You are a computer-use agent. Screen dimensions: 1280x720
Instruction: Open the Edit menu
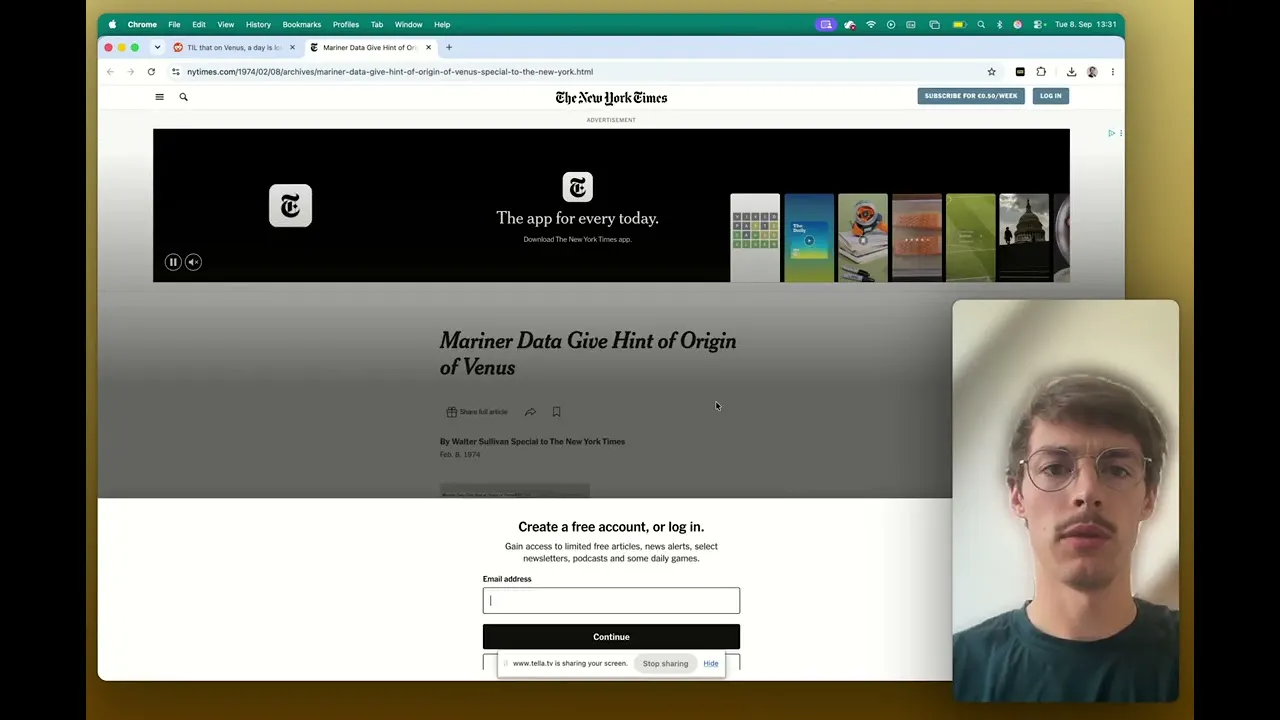point(199,24)
